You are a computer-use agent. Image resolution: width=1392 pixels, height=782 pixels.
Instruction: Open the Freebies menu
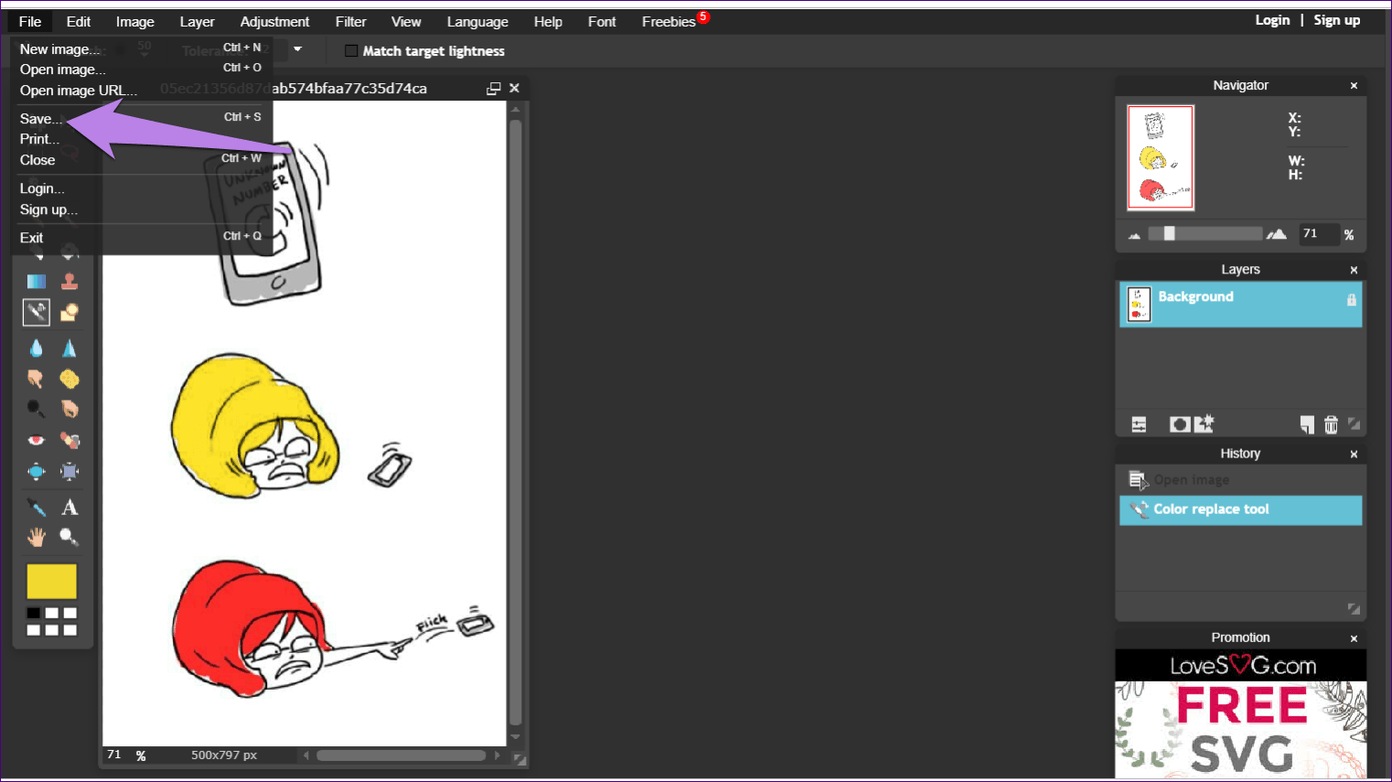(669, 21)
